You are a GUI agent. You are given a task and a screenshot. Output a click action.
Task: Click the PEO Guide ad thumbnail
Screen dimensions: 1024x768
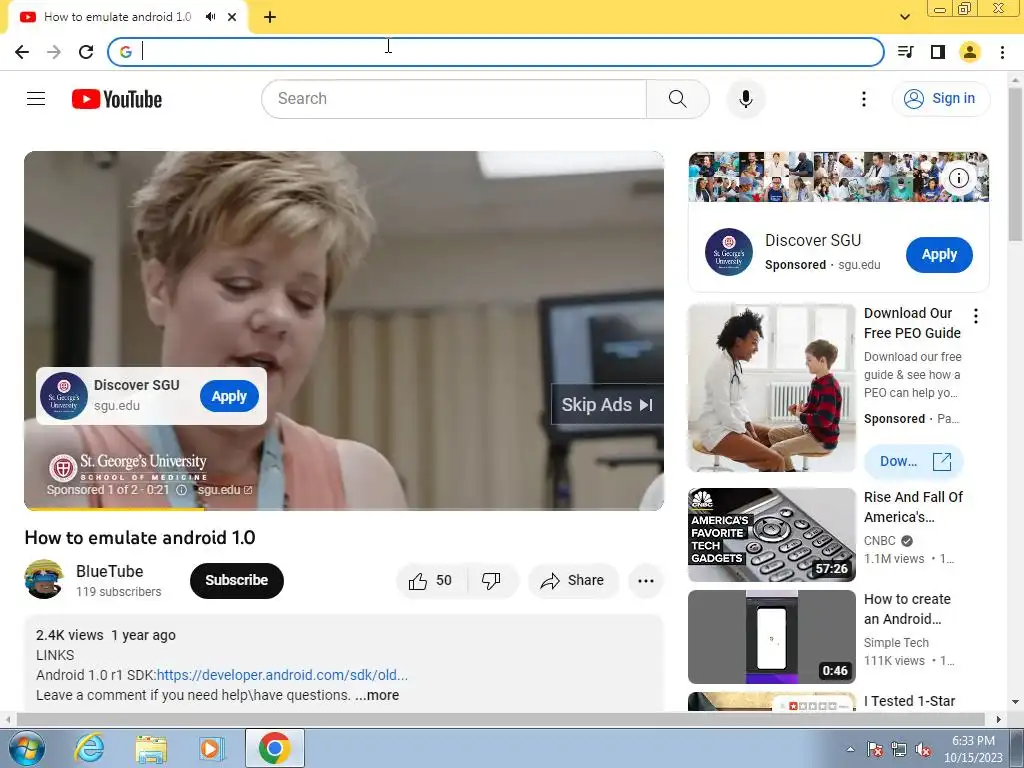point(772,388)
